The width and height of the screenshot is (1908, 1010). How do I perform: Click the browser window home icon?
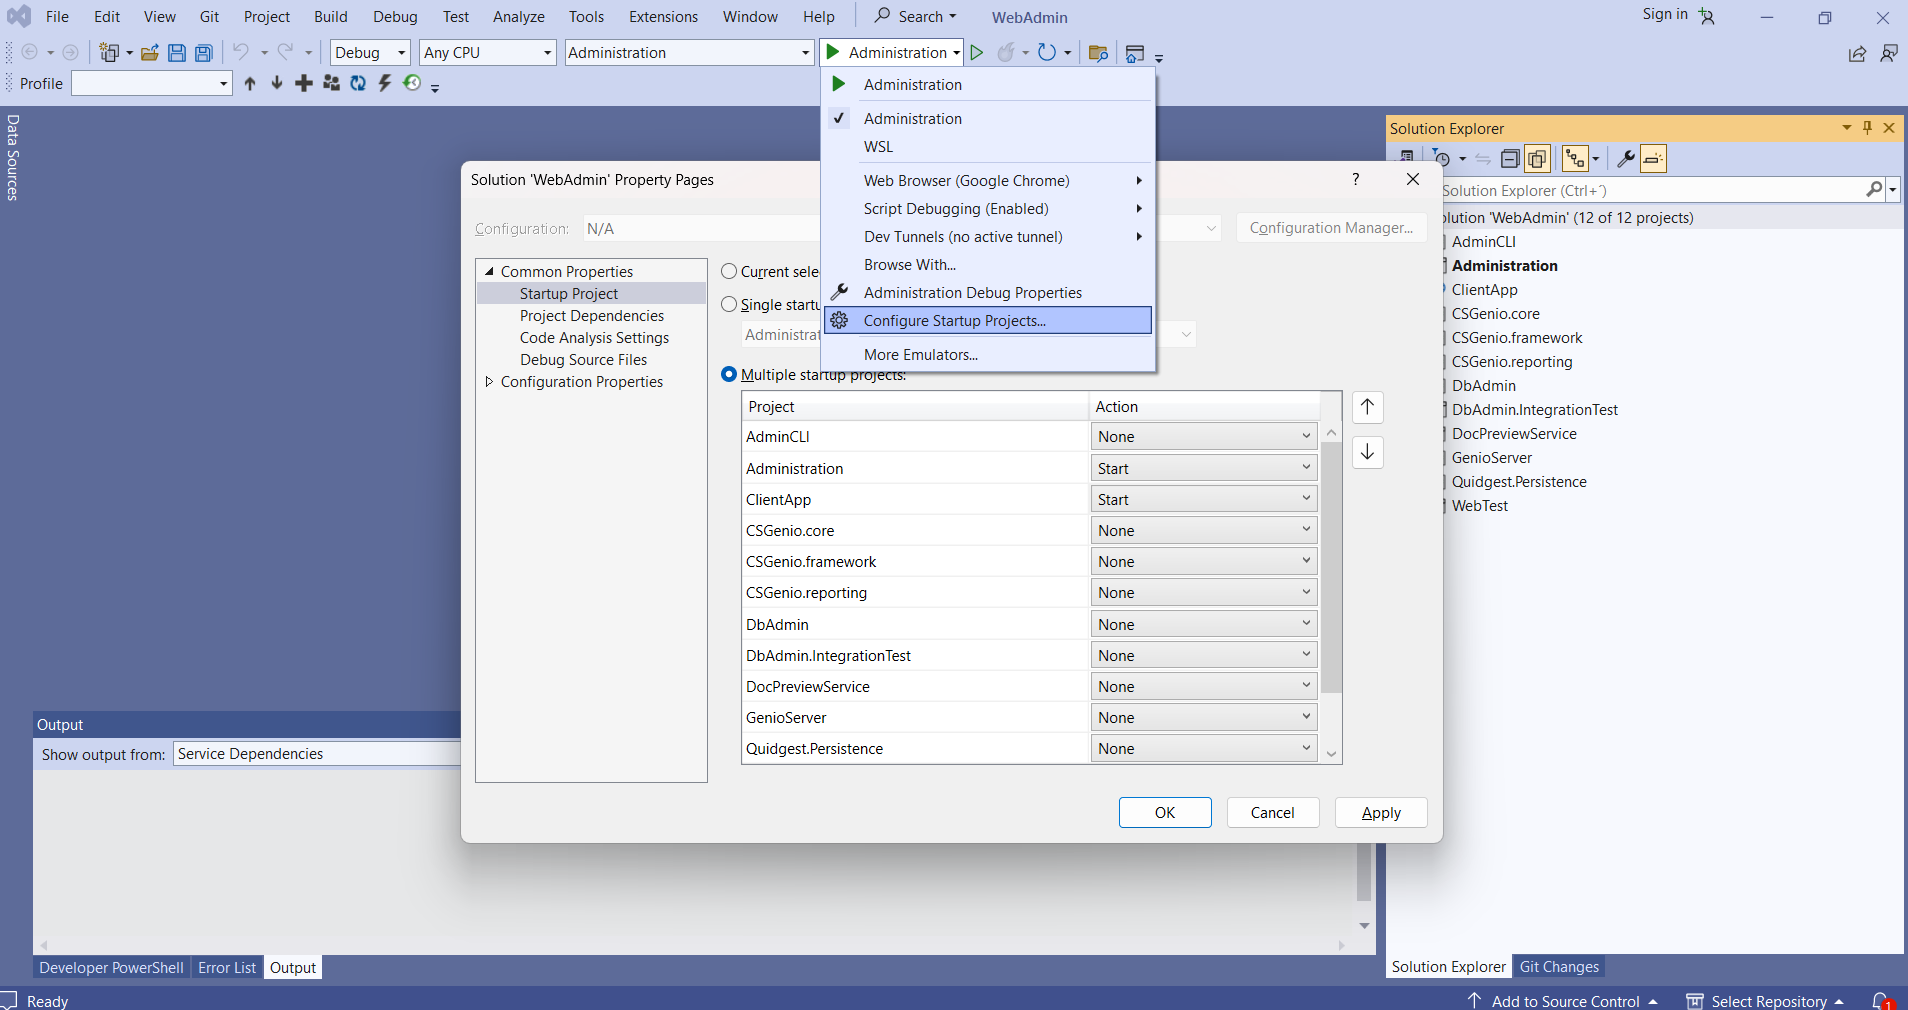pos(1135,54)
